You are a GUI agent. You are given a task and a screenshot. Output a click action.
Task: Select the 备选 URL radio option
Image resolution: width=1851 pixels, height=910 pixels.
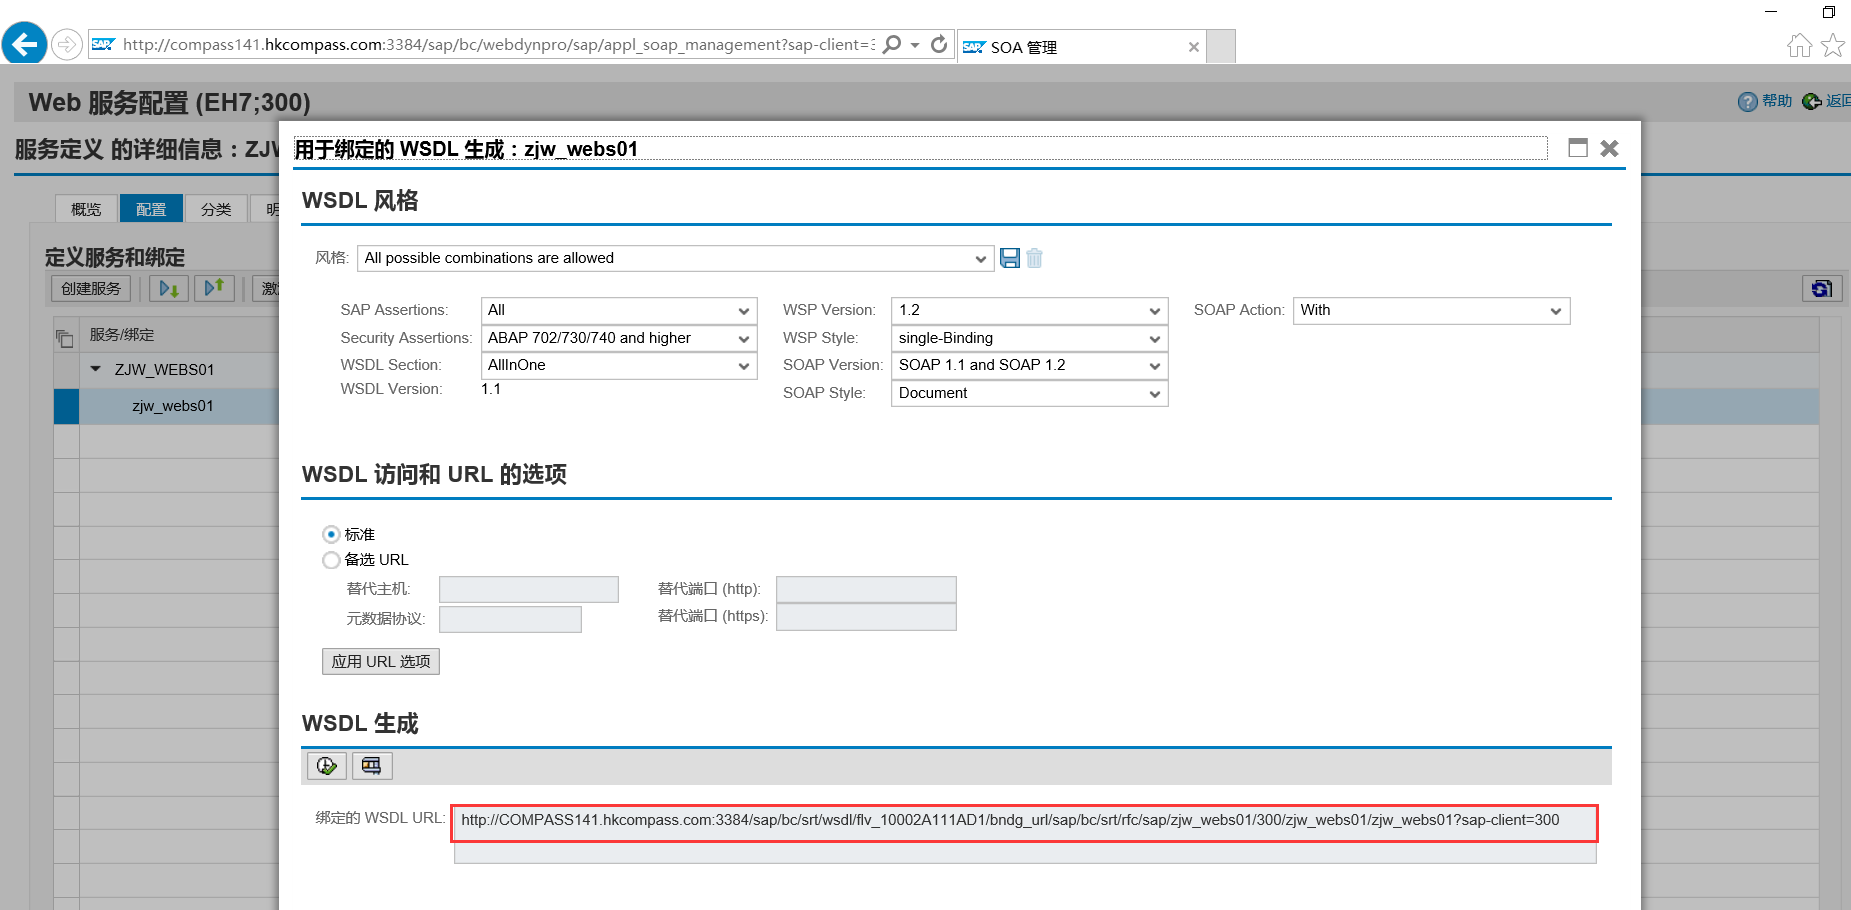click(x=331, y=560)
